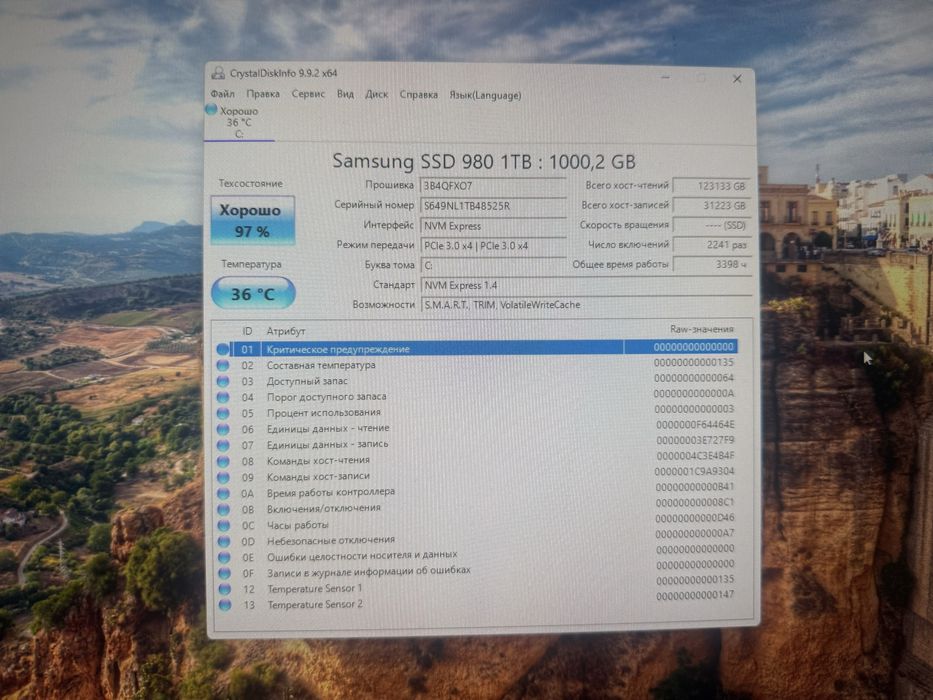Click the total working time value 3398 ч
933x700 pixels.
[712, 264]
